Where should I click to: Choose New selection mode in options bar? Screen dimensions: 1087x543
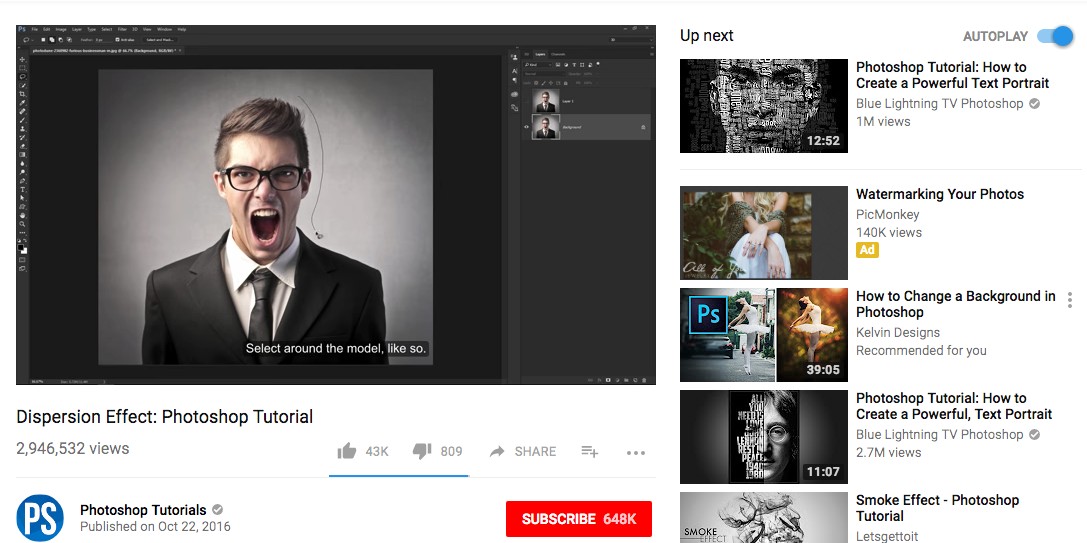click(44, 40)
